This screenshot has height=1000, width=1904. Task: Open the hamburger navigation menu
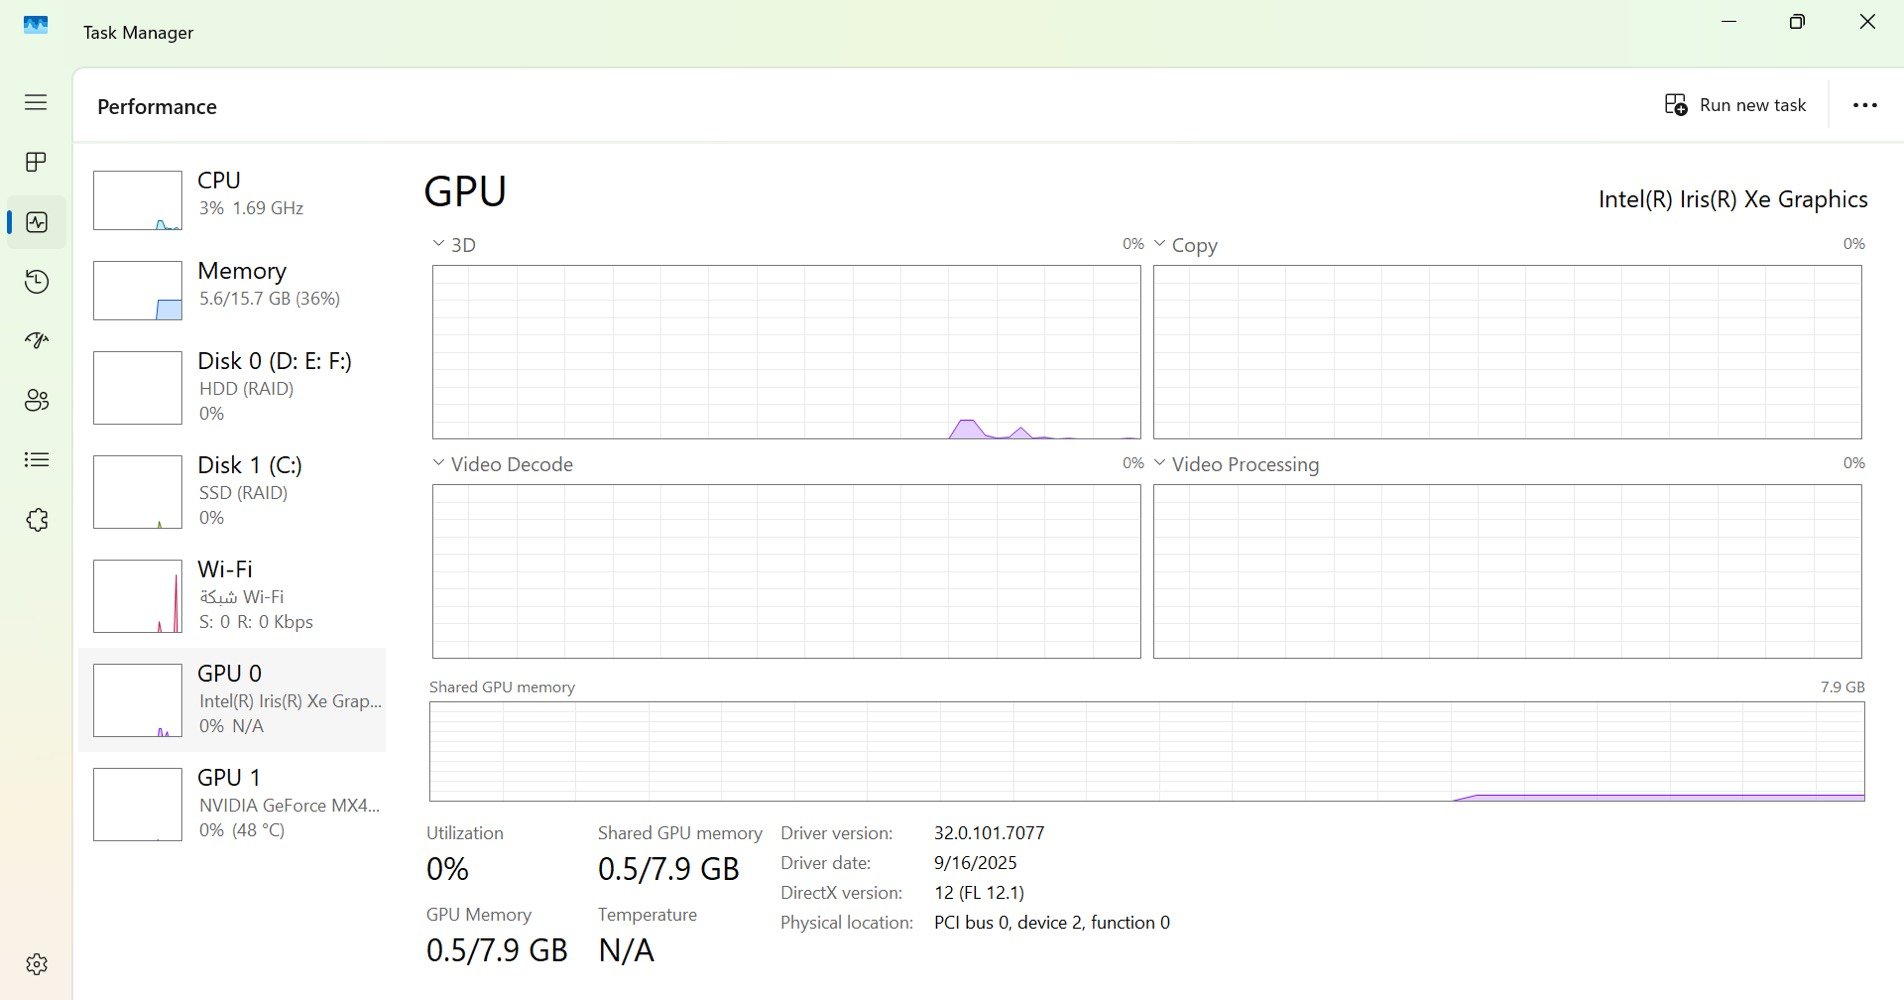(36, 102)
